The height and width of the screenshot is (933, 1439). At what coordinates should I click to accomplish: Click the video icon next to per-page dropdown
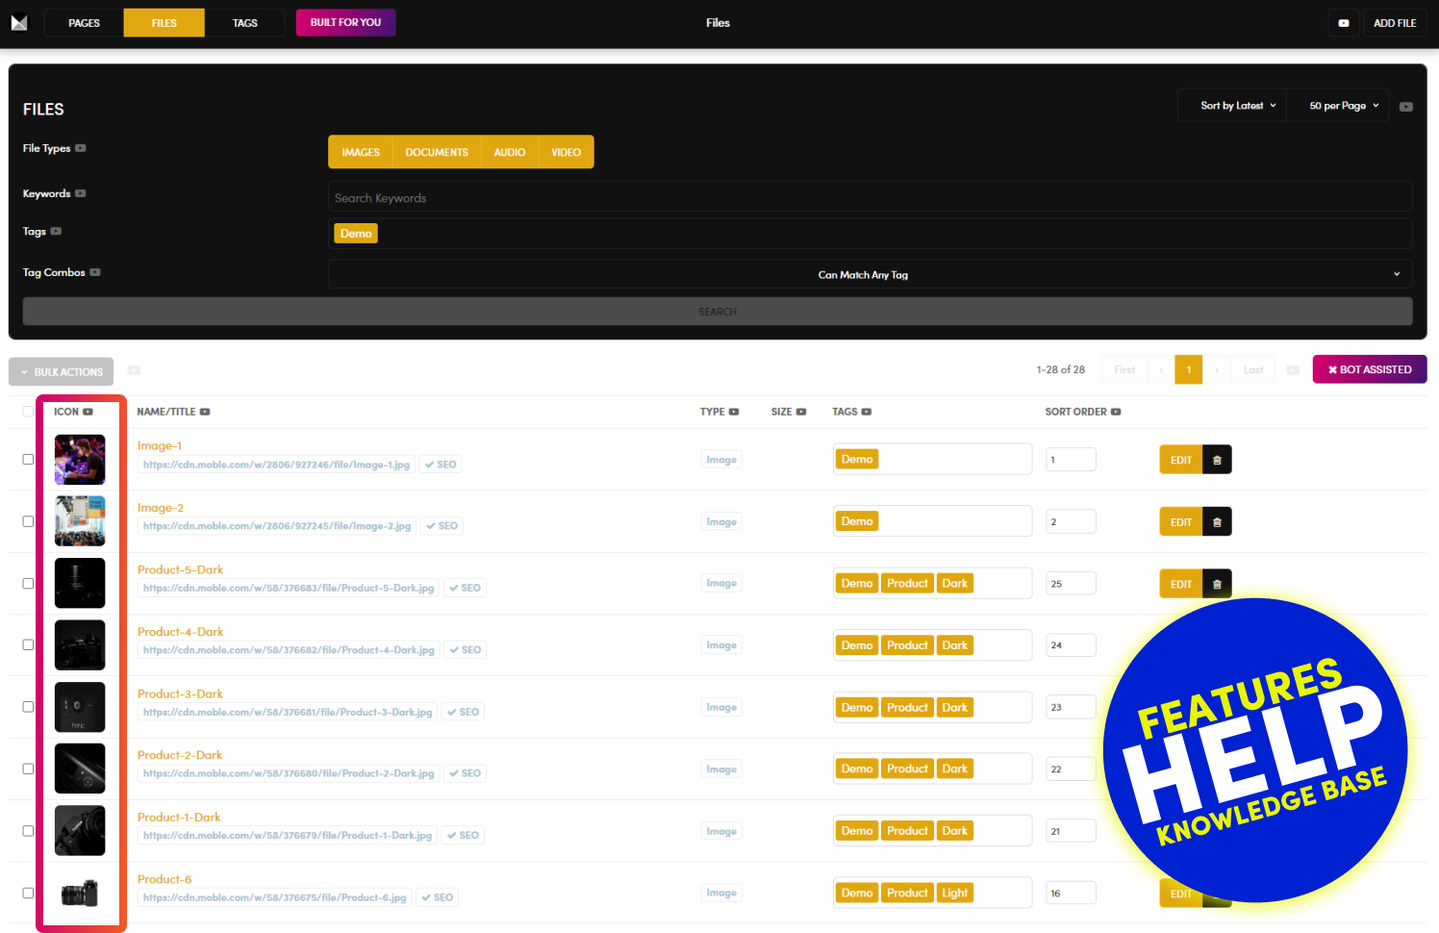coord(1406,106)
